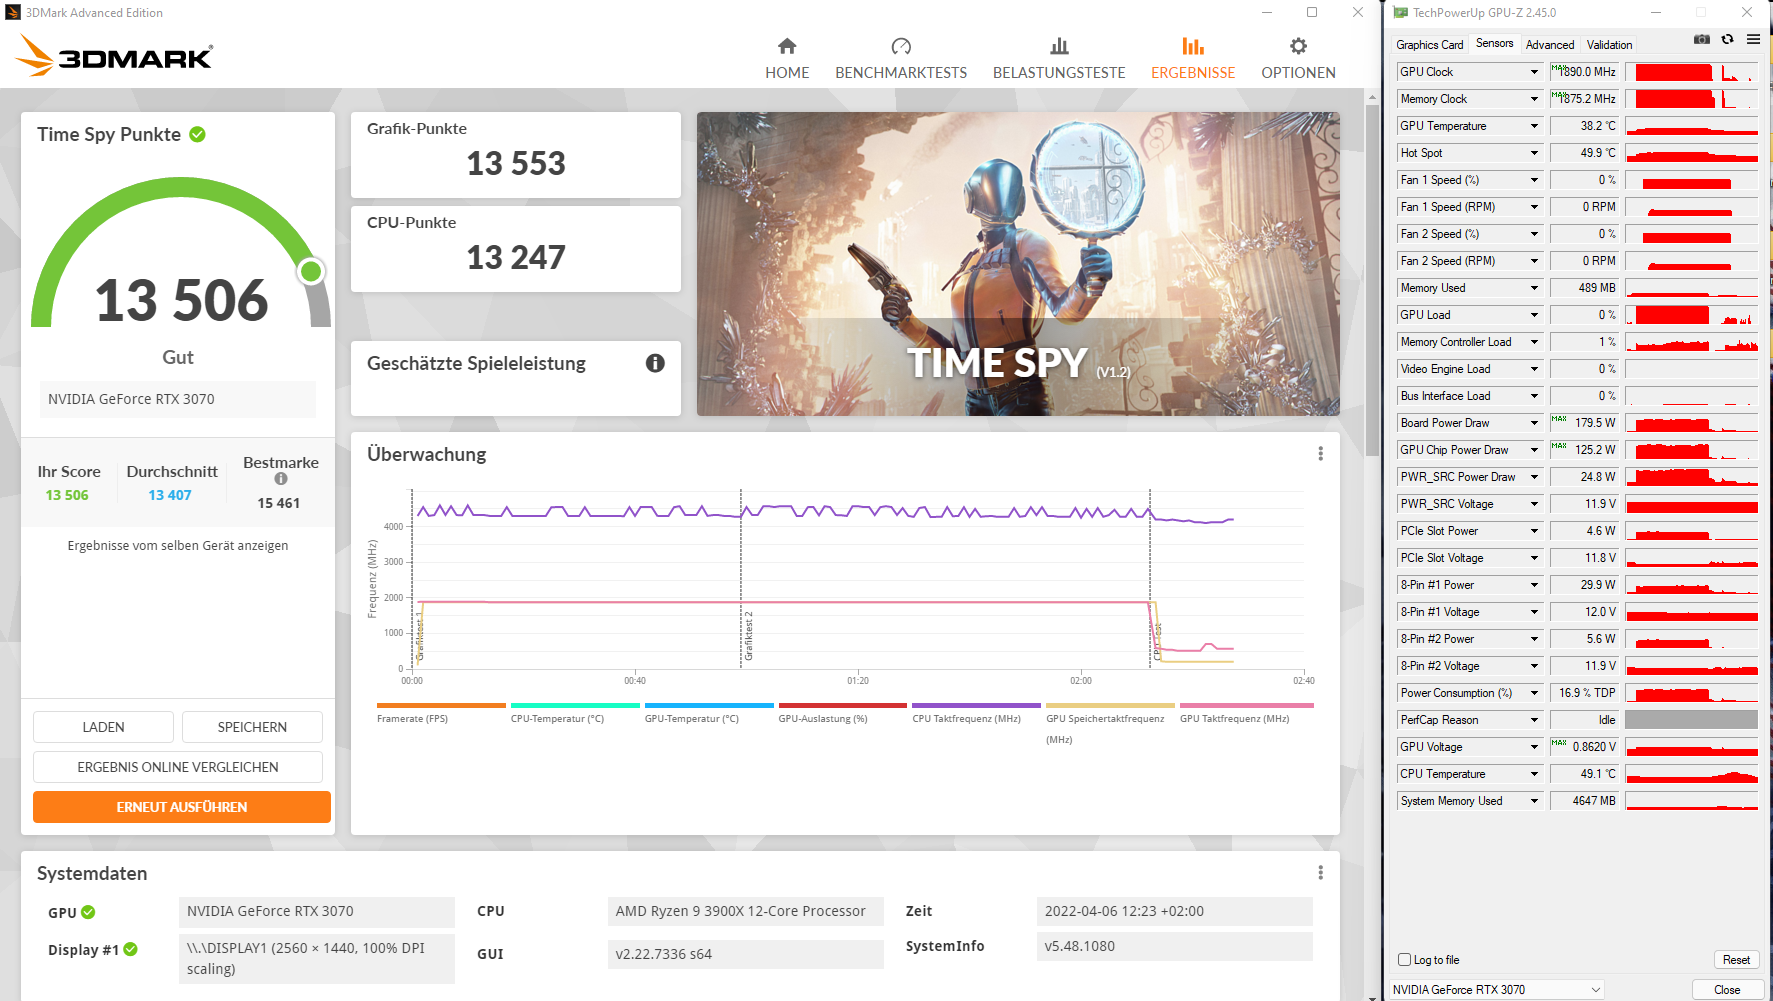The image size is (1773, 1001).
Task: Open the GPU-Z hamburger menu
Action: pos(1753,39)
